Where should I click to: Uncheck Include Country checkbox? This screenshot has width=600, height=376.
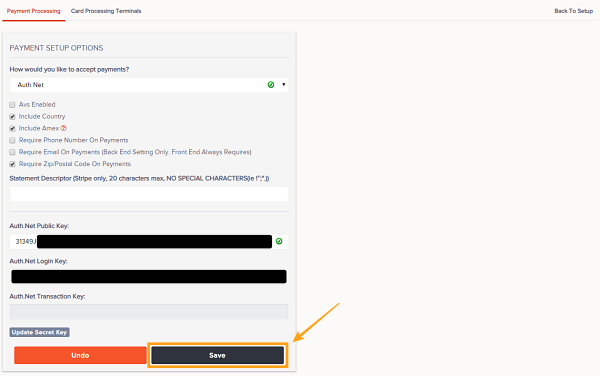coord(12,117)
